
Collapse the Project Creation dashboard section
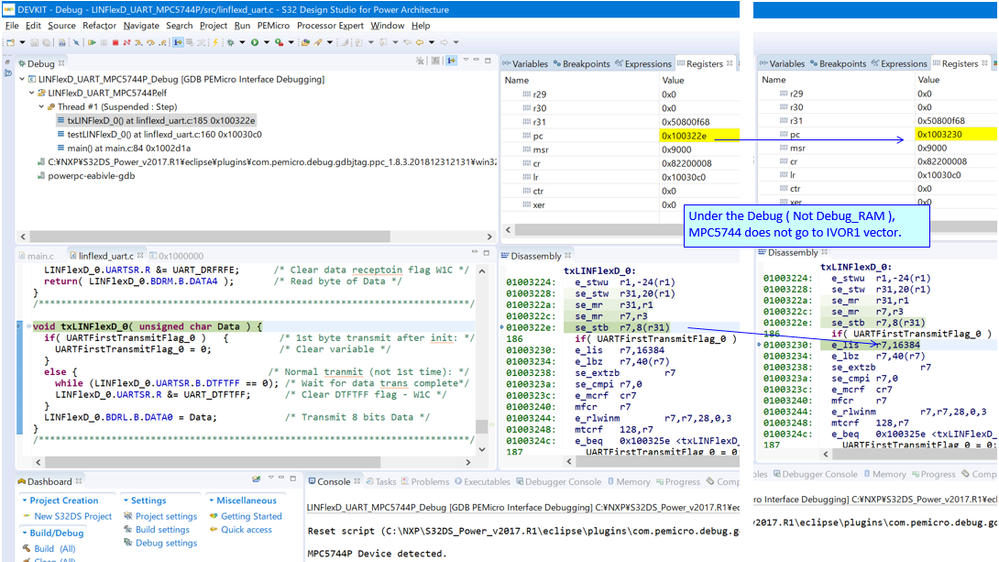pos(24,501)
